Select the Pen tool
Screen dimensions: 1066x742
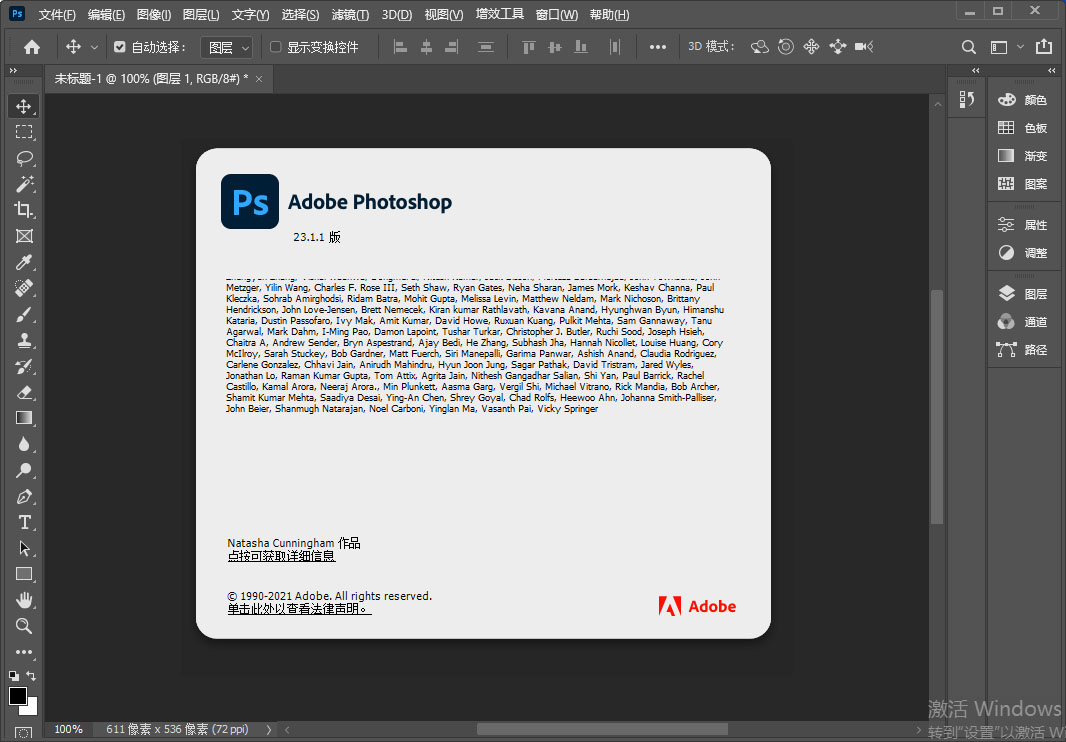click(24, 496)
